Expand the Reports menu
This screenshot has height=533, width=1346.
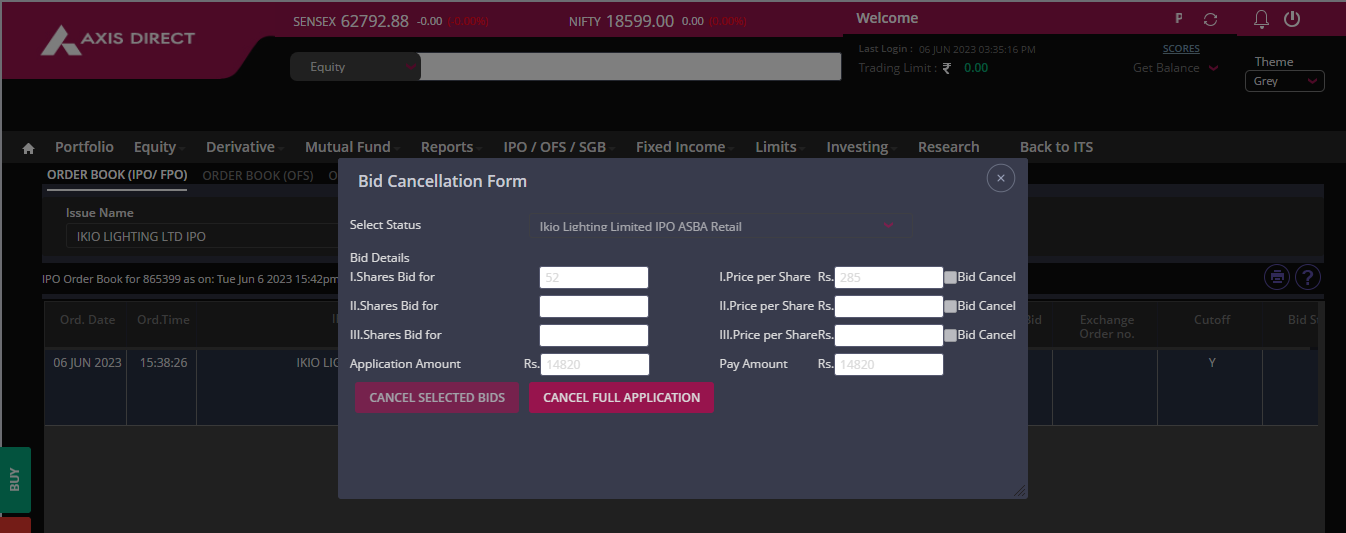point(451,147)
